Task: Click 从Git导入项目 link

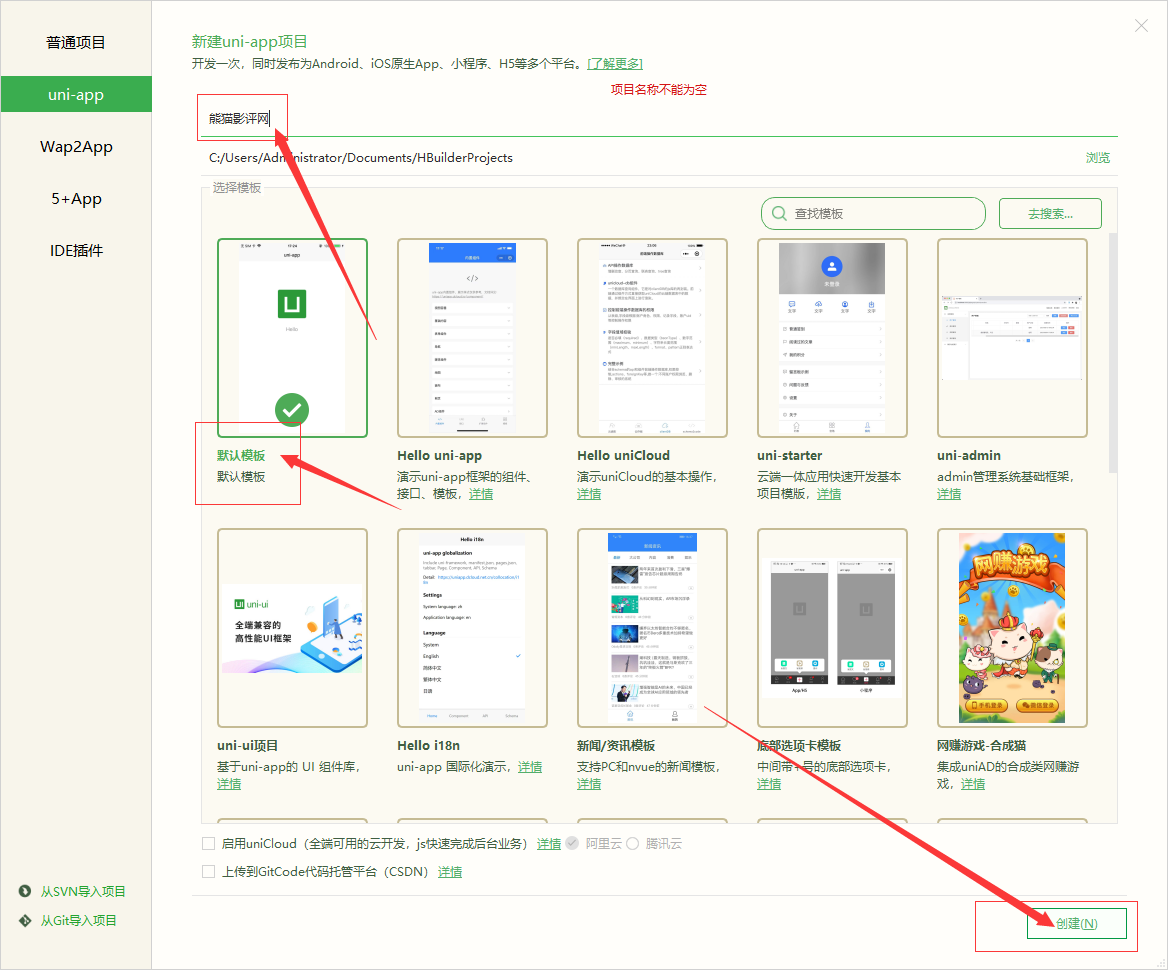Action: tap(78, 920)
